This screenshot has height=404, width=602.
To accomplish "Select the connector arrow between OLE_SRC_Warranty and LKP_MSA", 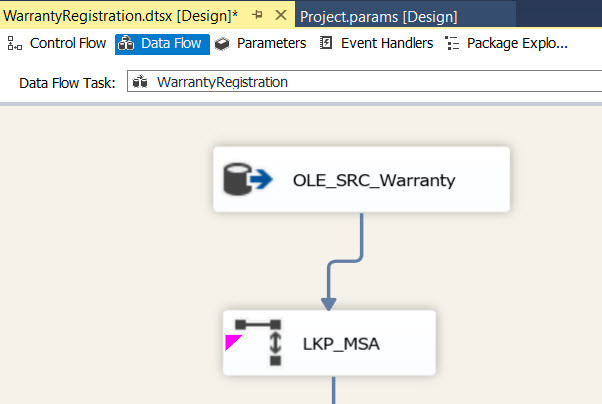I will click(358, 243).
